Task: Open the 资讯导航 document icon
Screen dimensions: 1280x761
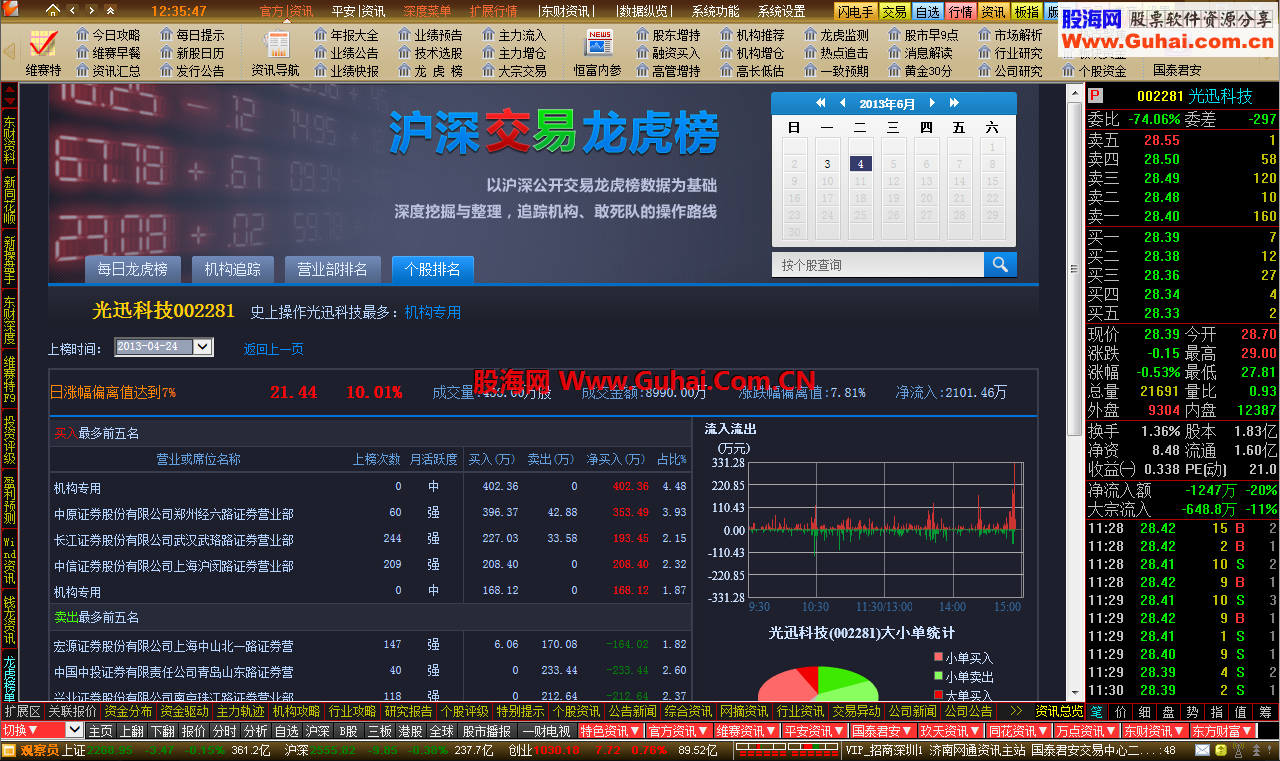Action: click(x=275, y=52)
